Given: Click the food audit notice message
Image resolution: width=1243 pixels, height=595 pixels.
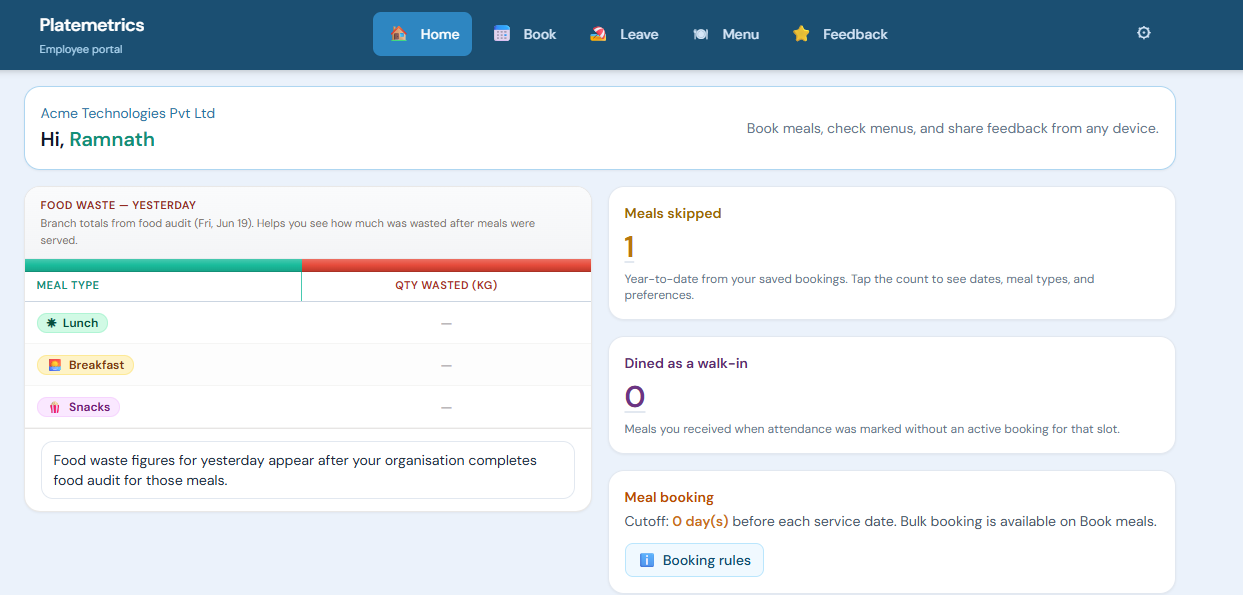Looking at the screenshot, I should coord(308,470).
